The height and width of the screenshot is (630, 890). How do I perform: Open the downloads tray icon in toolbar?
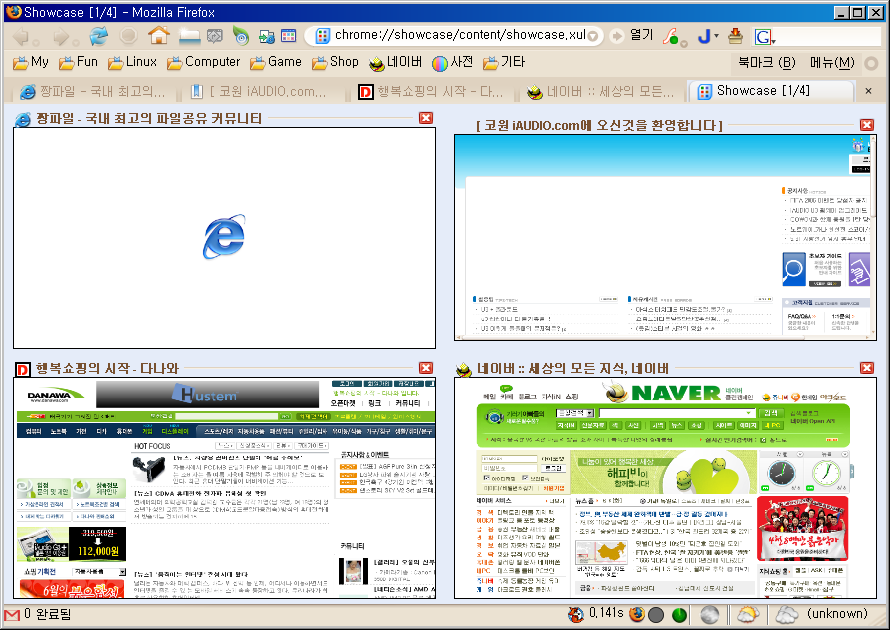pos(736,36)
